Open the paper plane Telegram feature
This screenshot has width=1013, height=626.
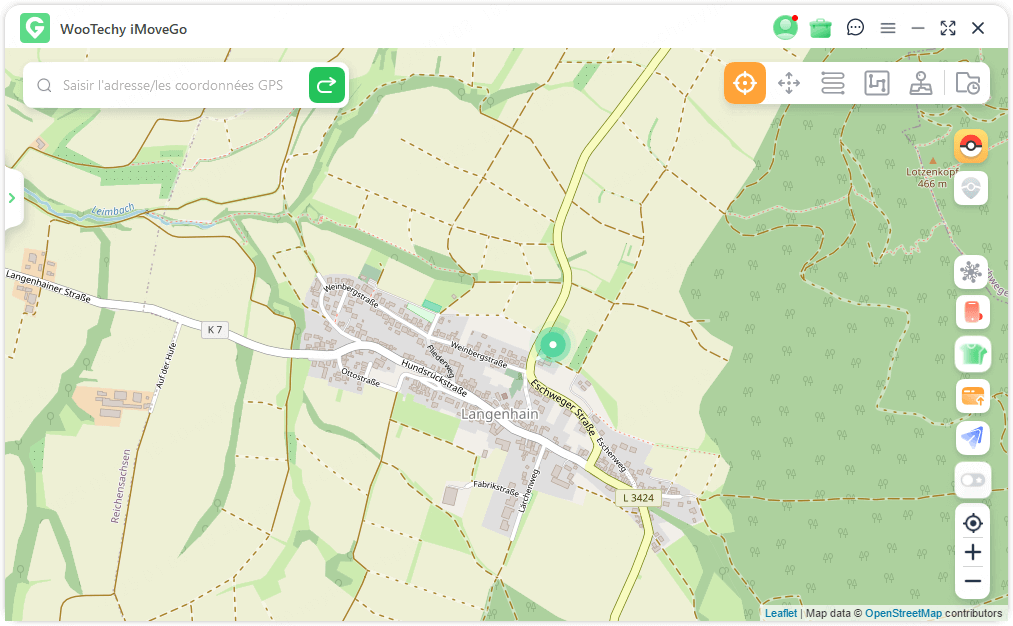pos(971,438)
